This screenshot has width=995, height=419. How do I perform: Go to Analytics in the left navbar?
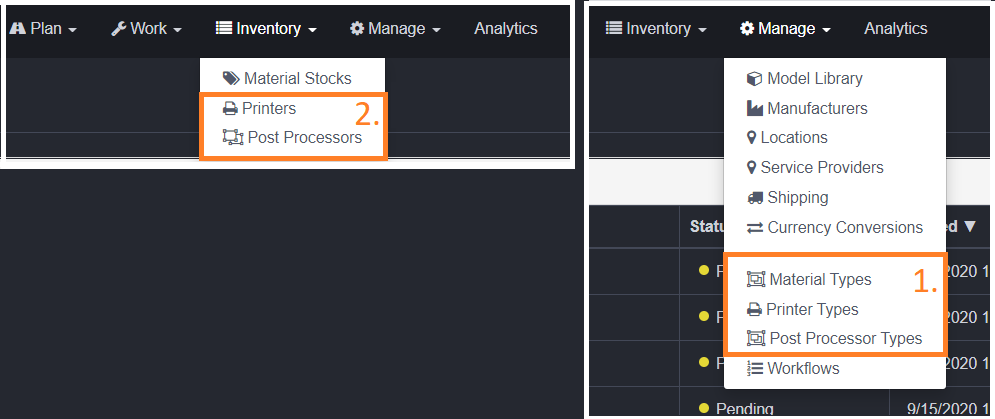pyautogui.click(x=506, y=29)
